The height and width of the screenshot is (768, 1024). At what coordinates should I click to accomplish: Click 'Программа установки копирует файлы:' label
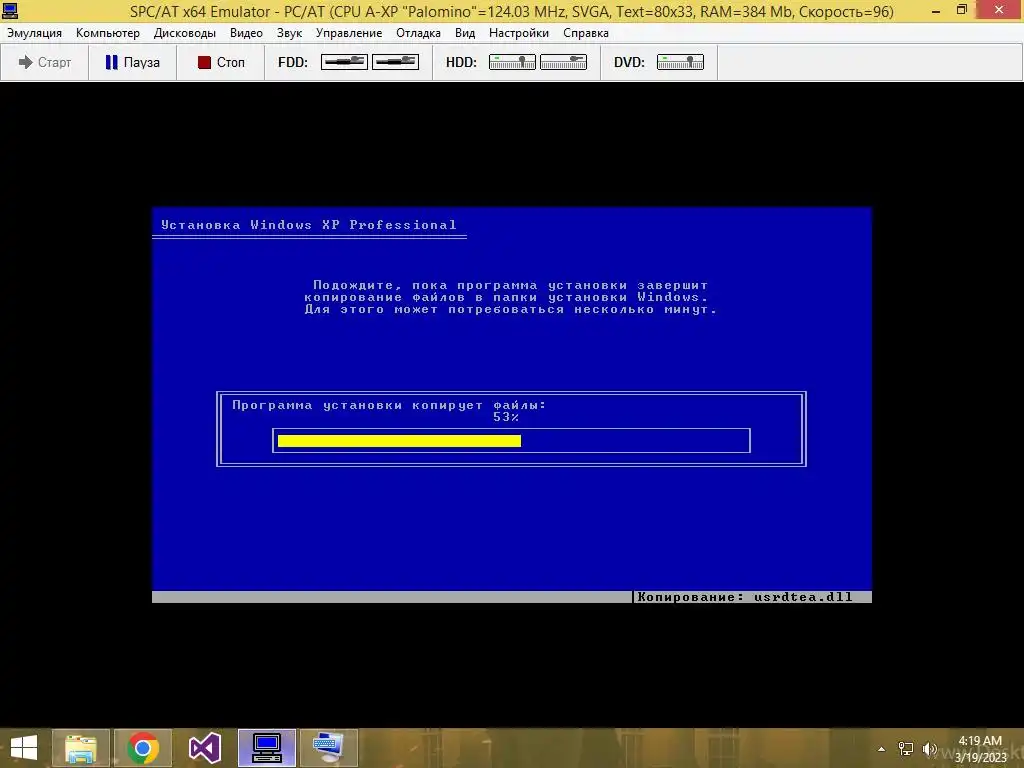click(x=389, y=405)
